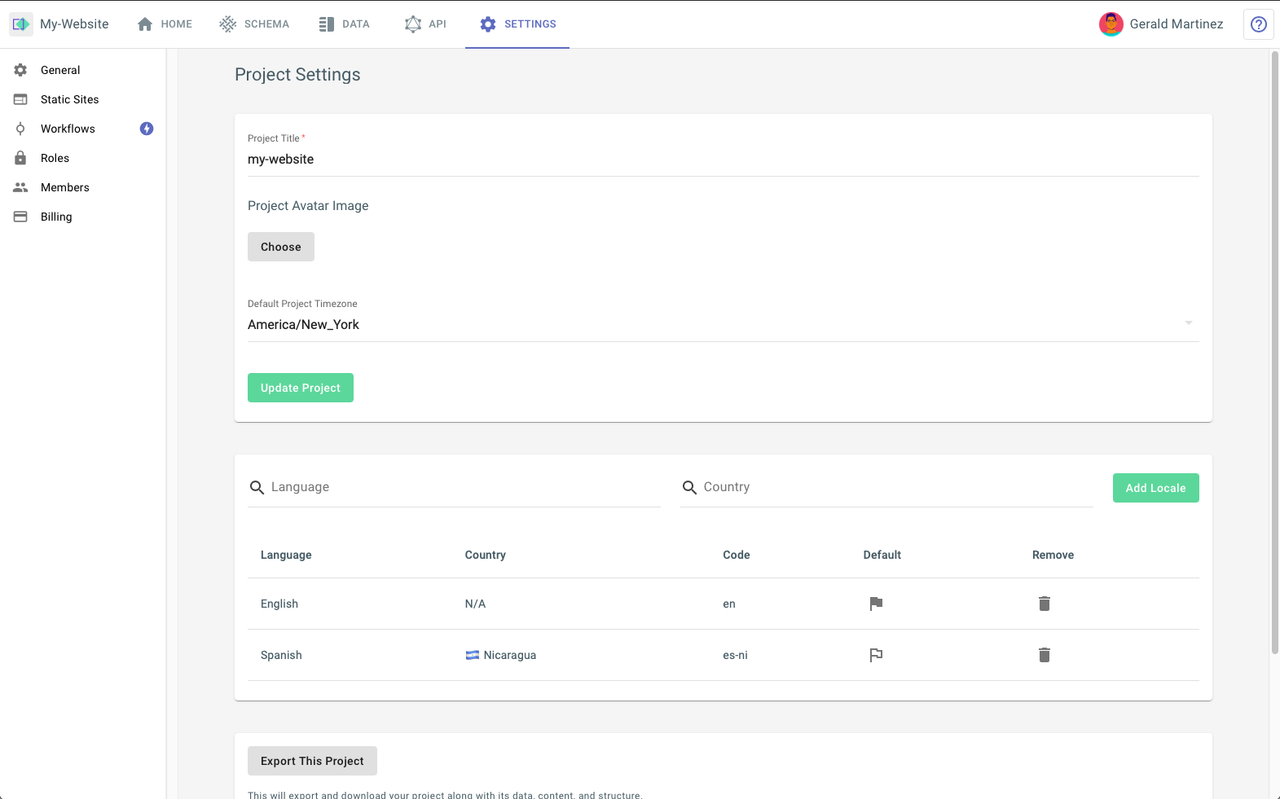Screen dimensions: 1280x799
Task: Set Spanish as the default locale flag
Action: (x=876, y=655)
